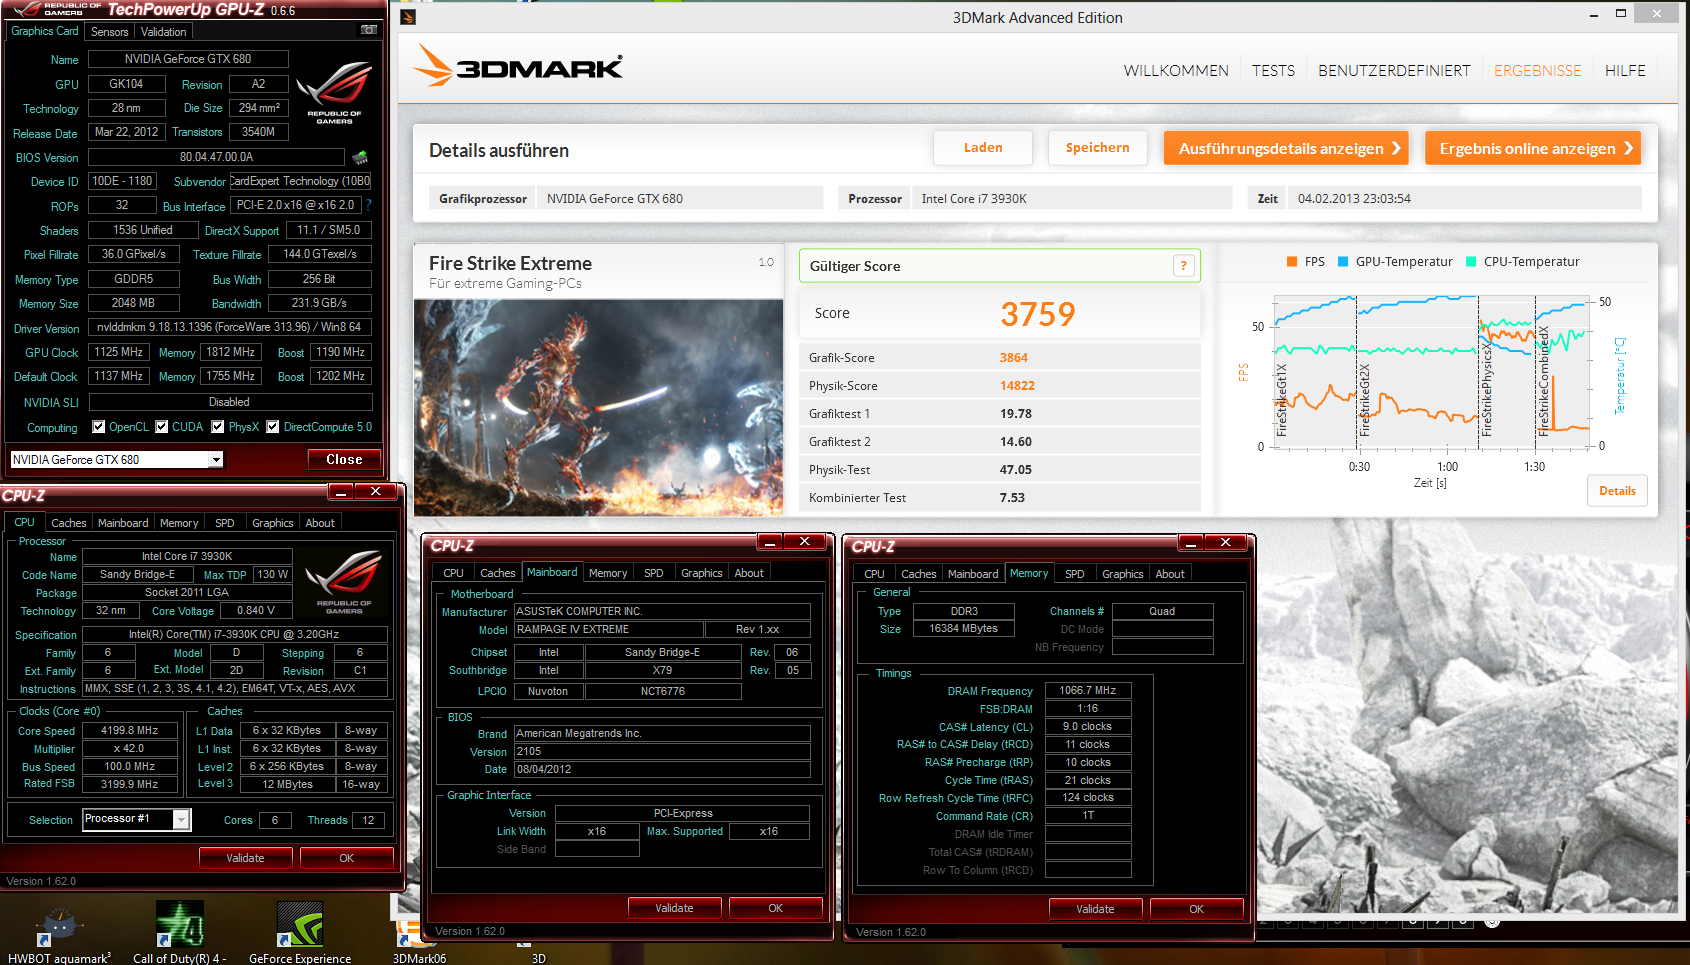The width and height of the screenshot is (1690, 965).
Task: Minimize the 3DMark Advanced Edition window
Action: click(1594, 15)
